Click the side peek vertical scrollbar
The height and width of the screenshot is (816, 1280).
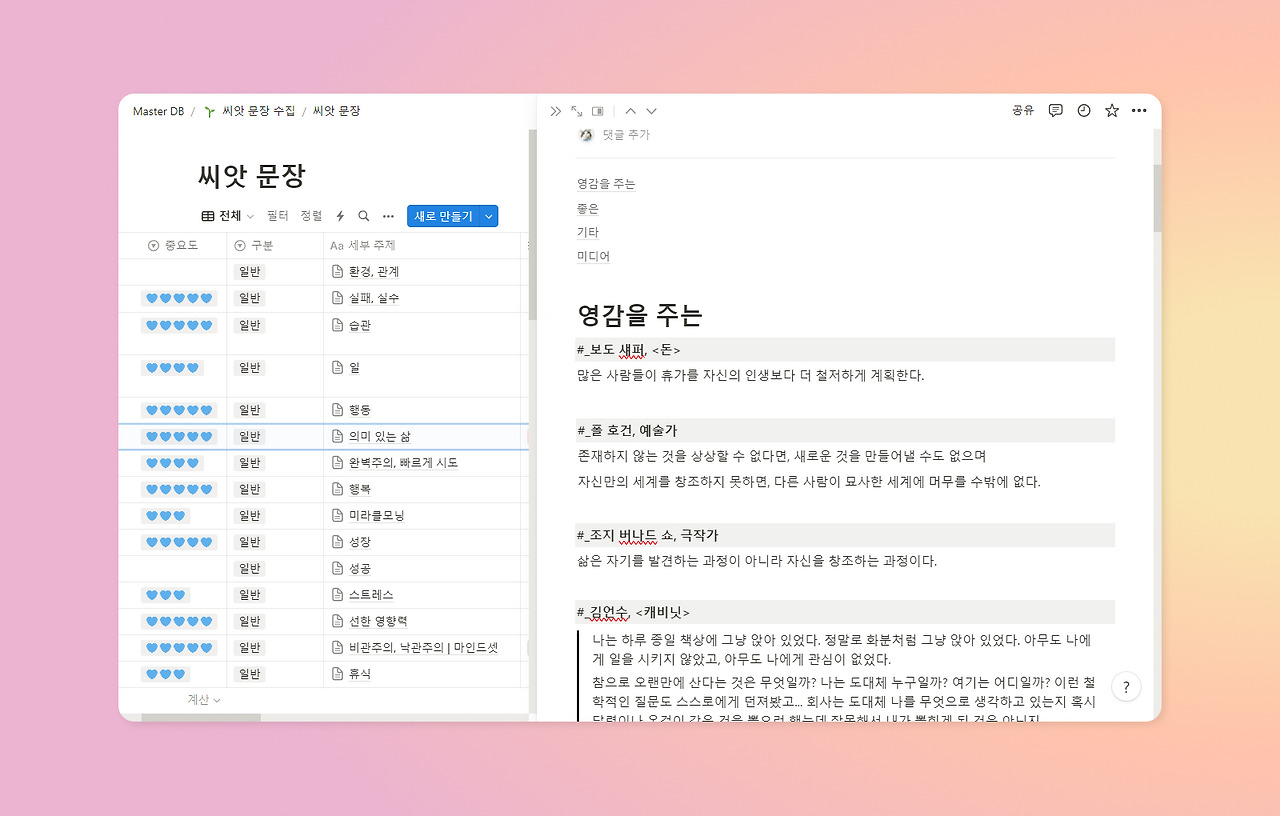[x=1158, y=198]
